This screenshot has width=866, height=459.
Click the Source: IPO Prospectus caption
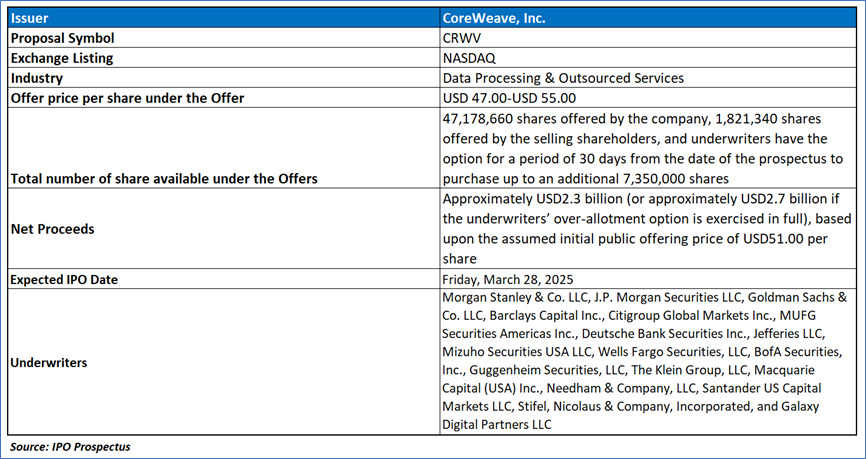coord(69,447)
